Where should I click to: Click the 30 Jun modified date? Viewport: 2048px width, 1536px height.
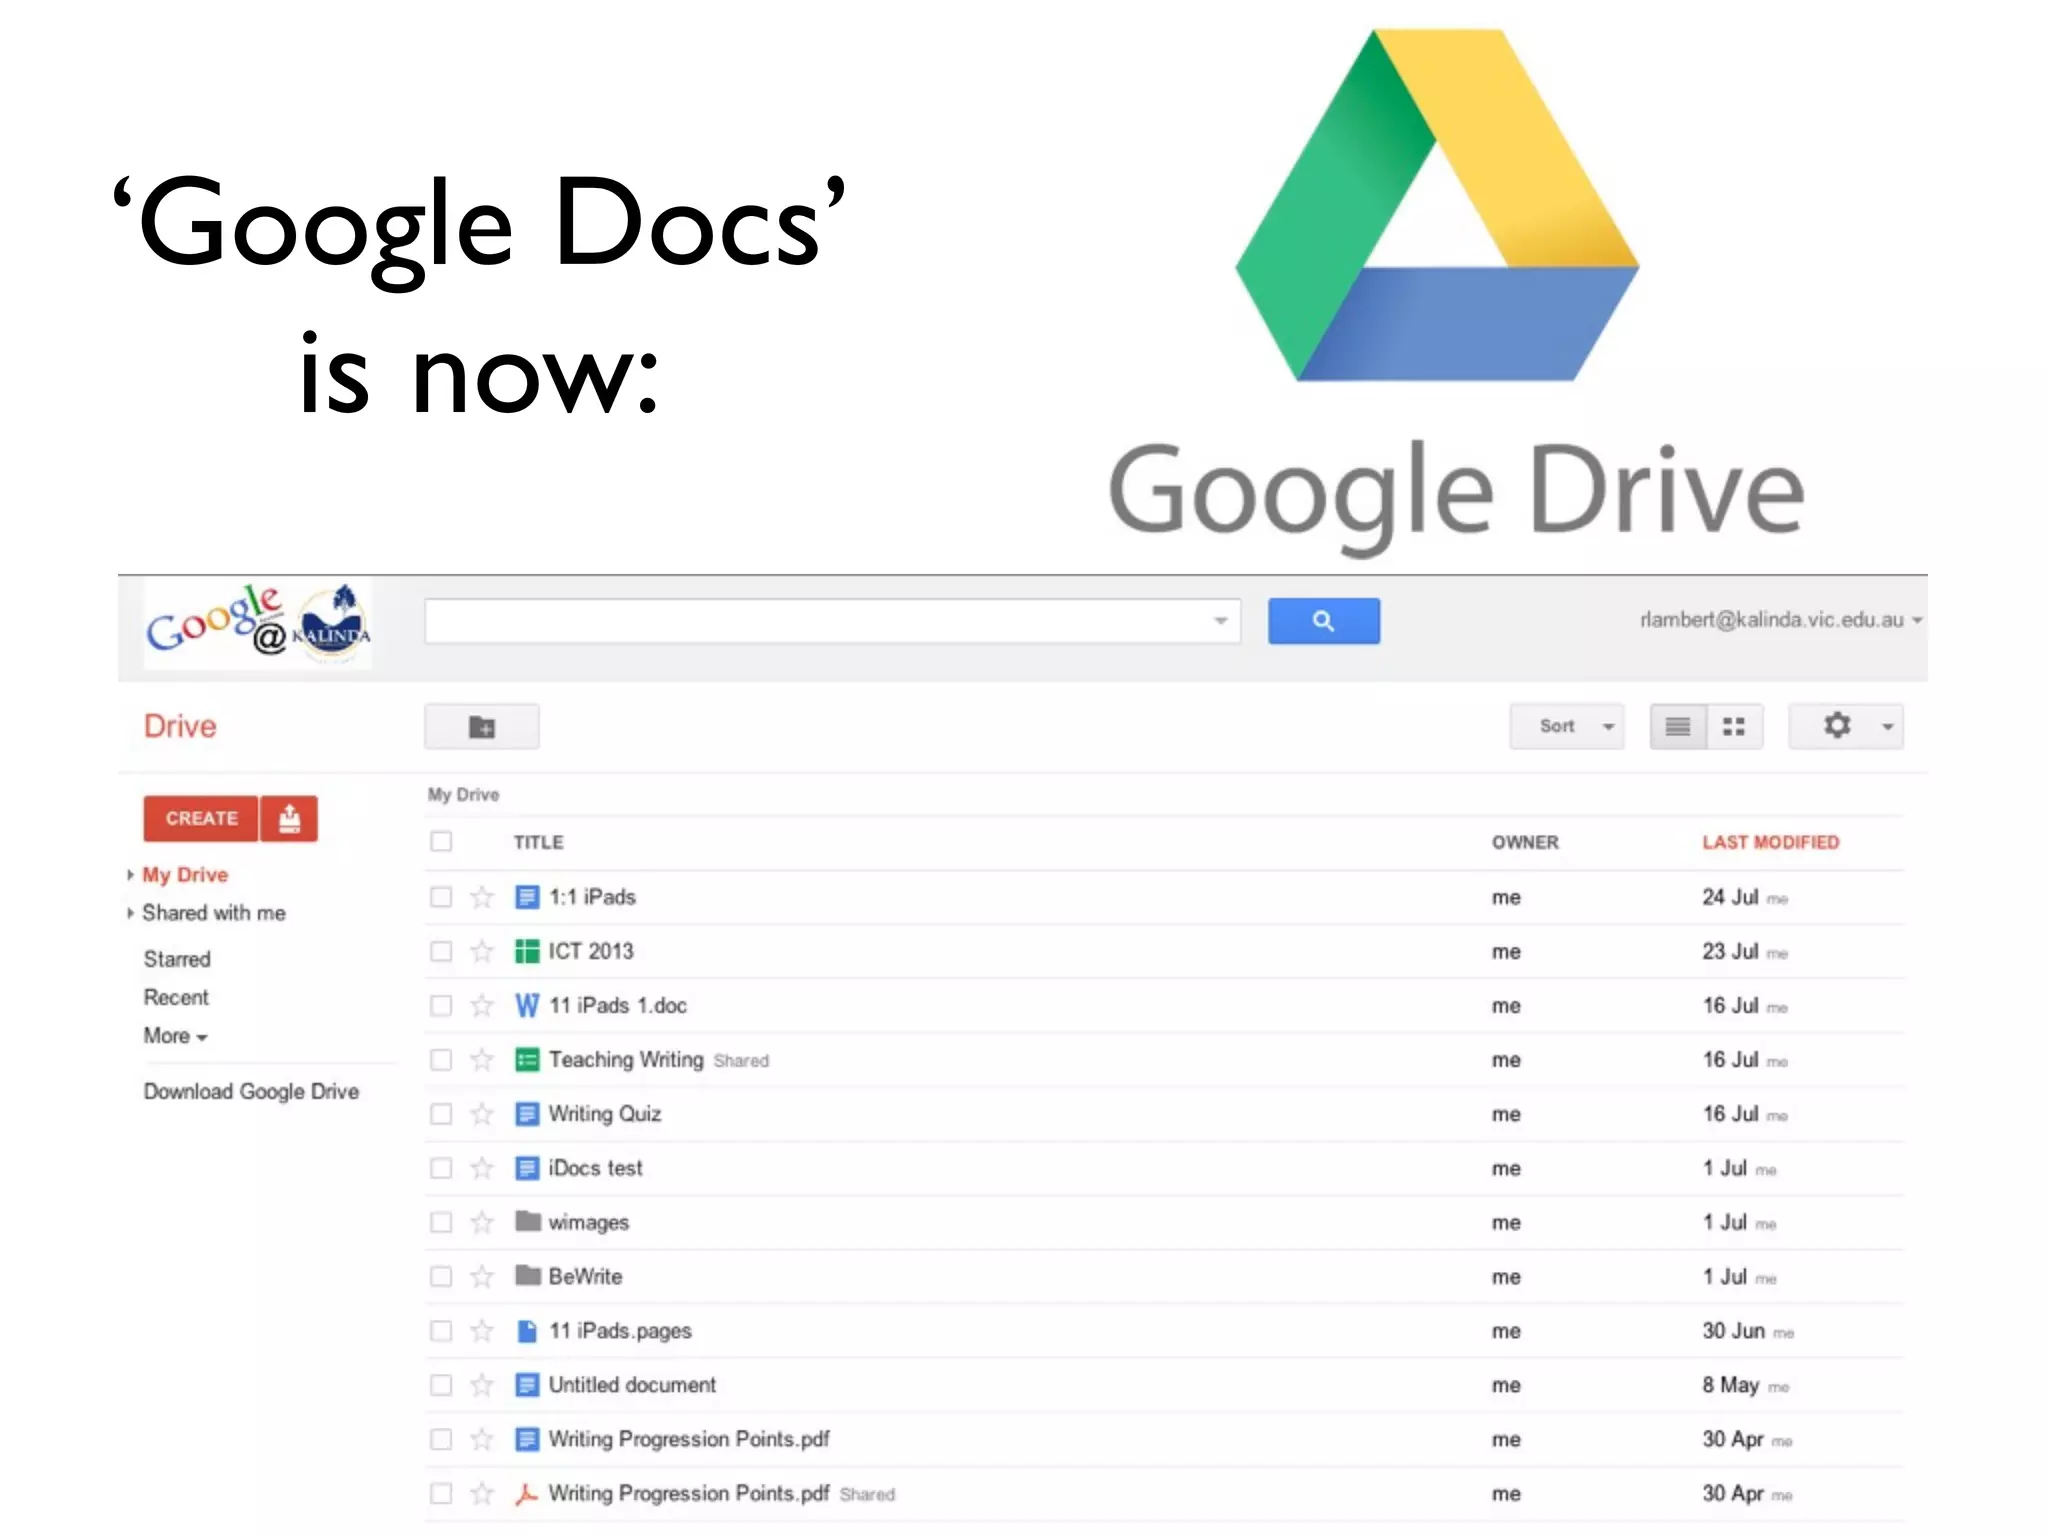[x=1734, y=1331]
